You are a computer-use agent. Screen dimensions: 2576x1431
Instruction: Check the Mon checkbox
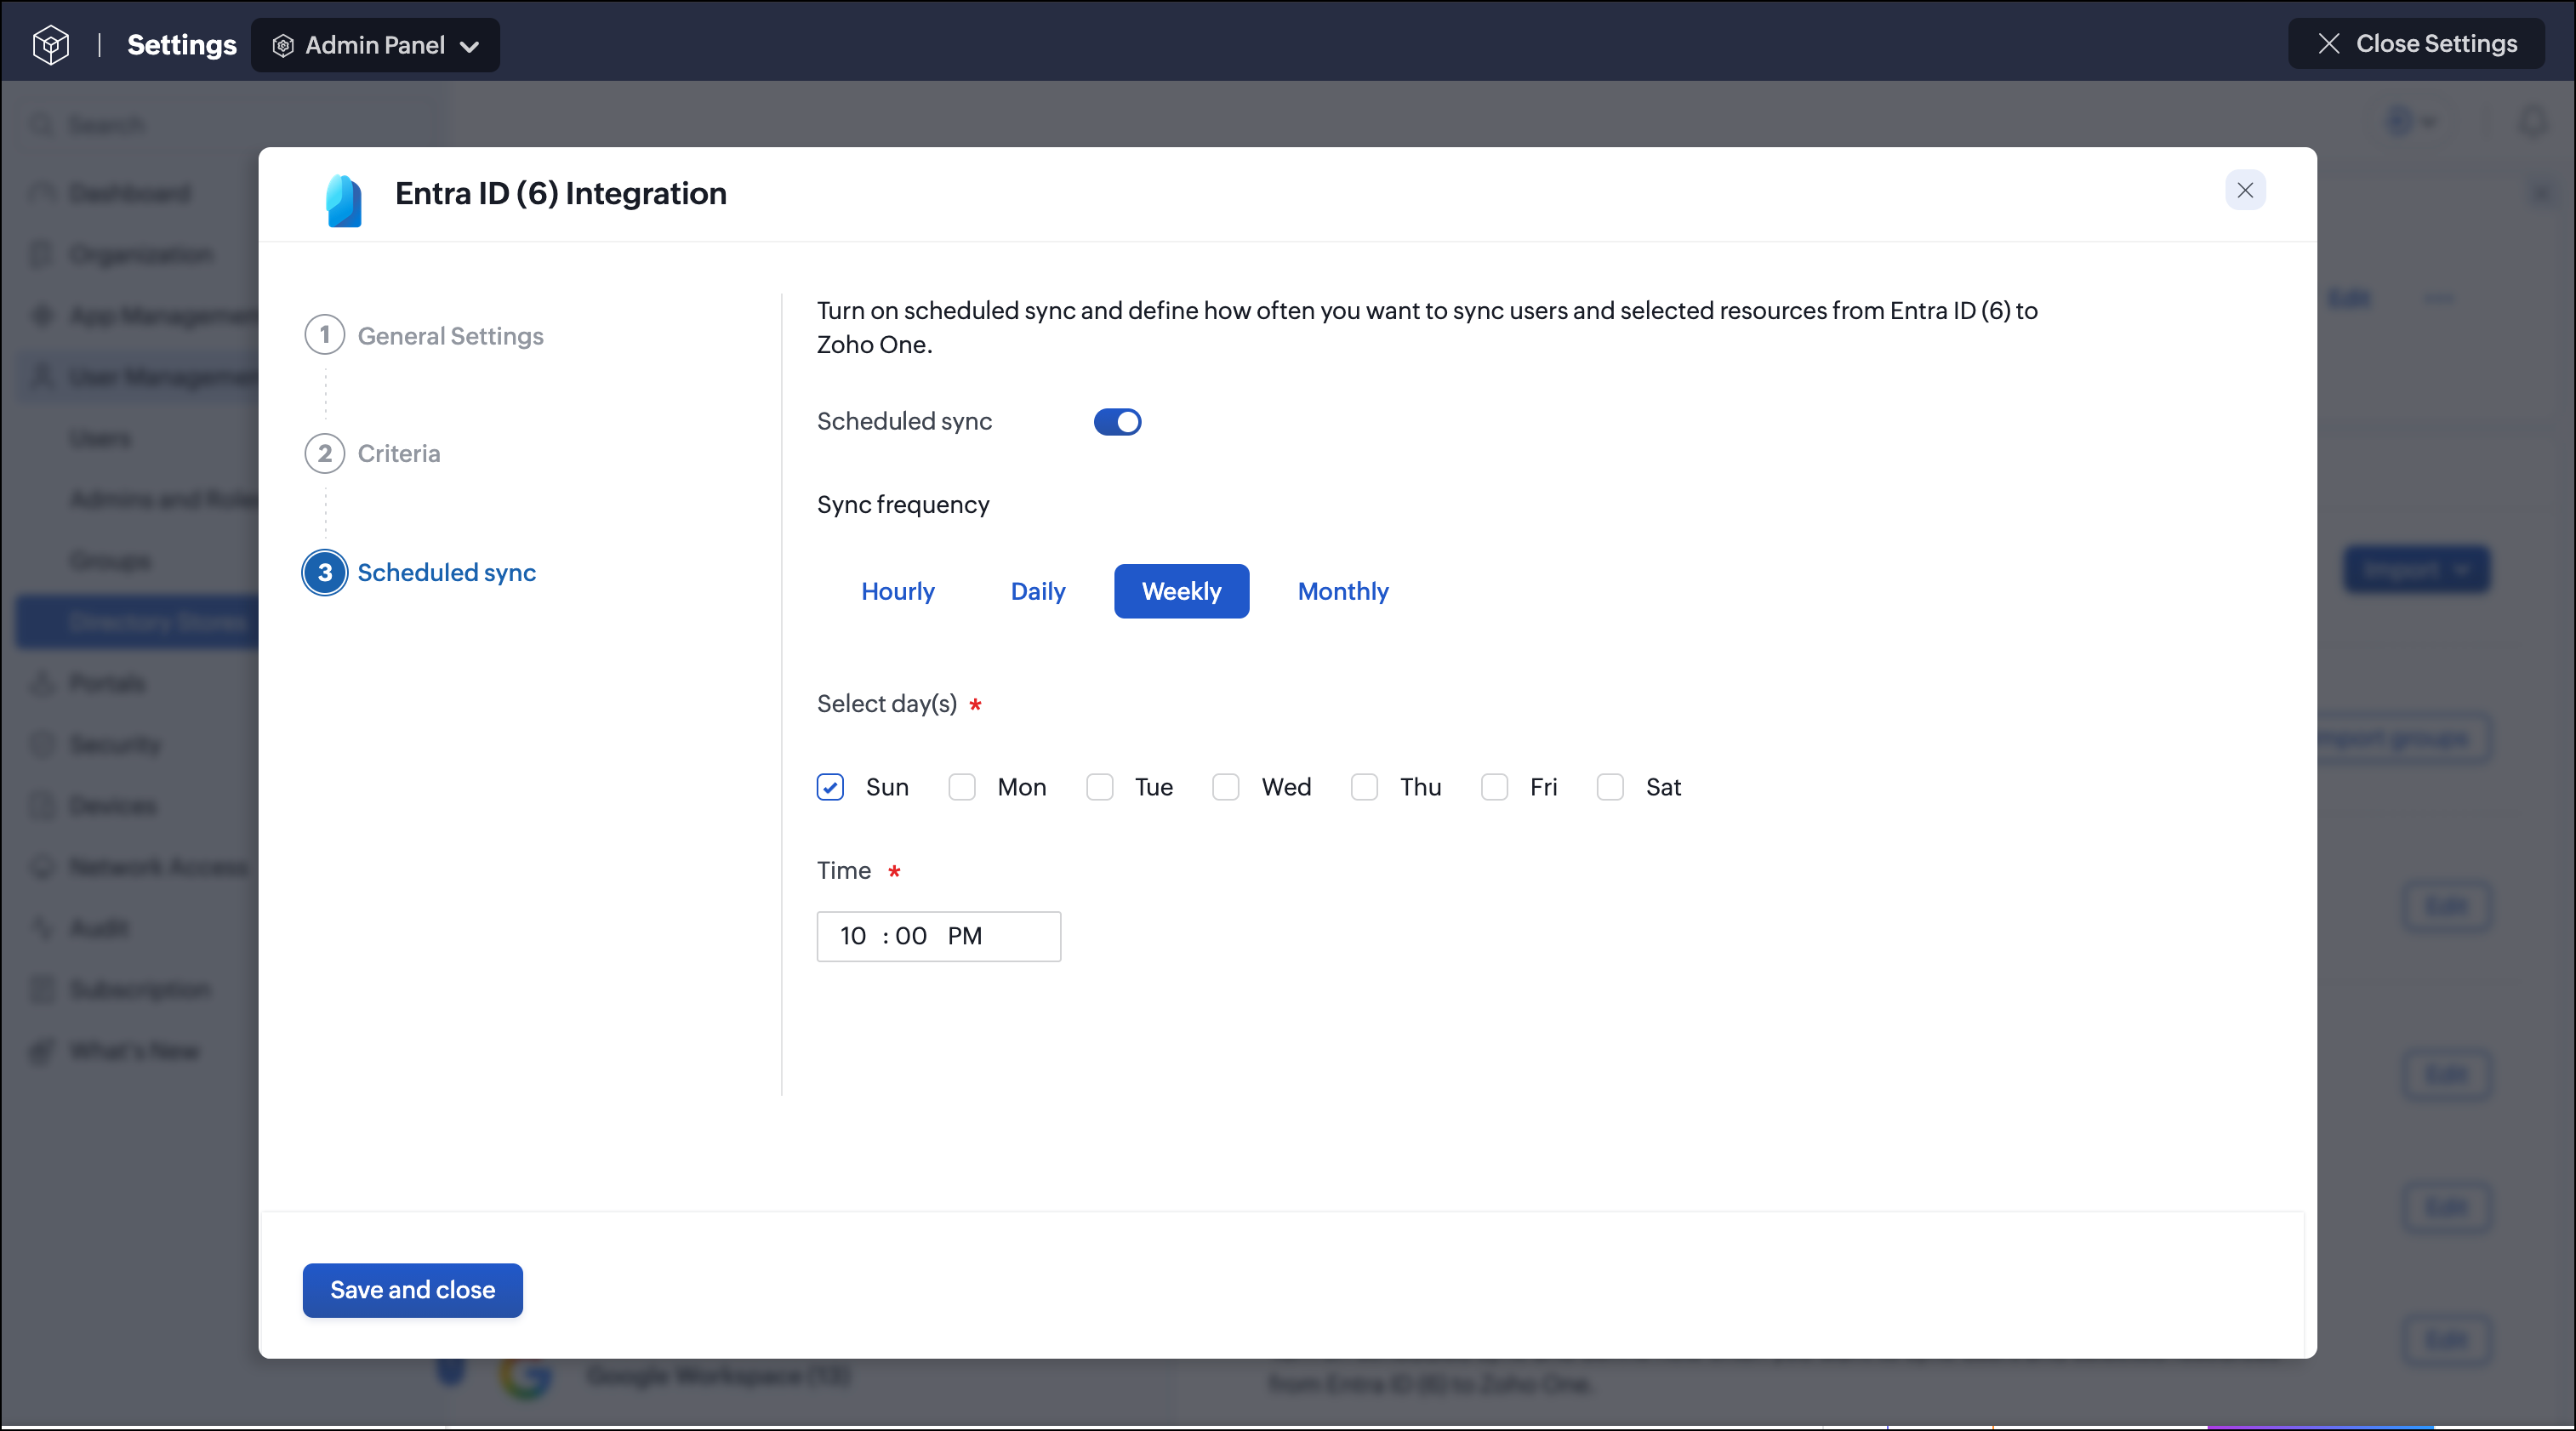point(962,788)
